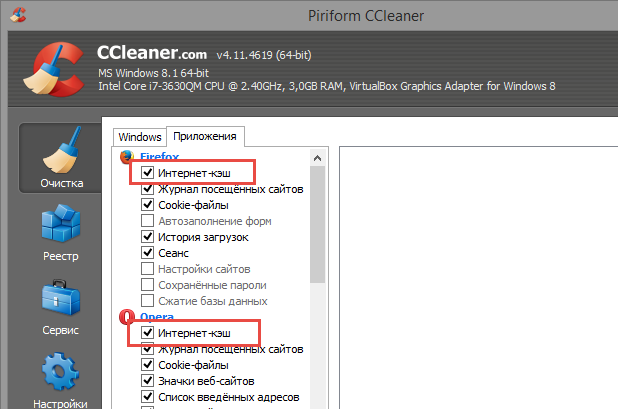The image size is (618, 409).
Task: Toggle Opera Журнал посещённых сайтов checkbox
Action: 147,349
